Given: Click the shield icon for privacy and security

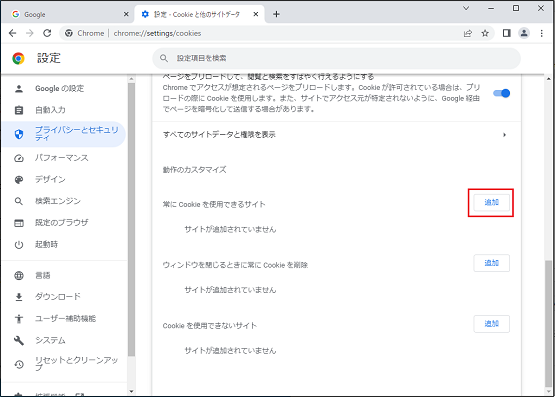Looking at the screenshot, I should (19, 134).
